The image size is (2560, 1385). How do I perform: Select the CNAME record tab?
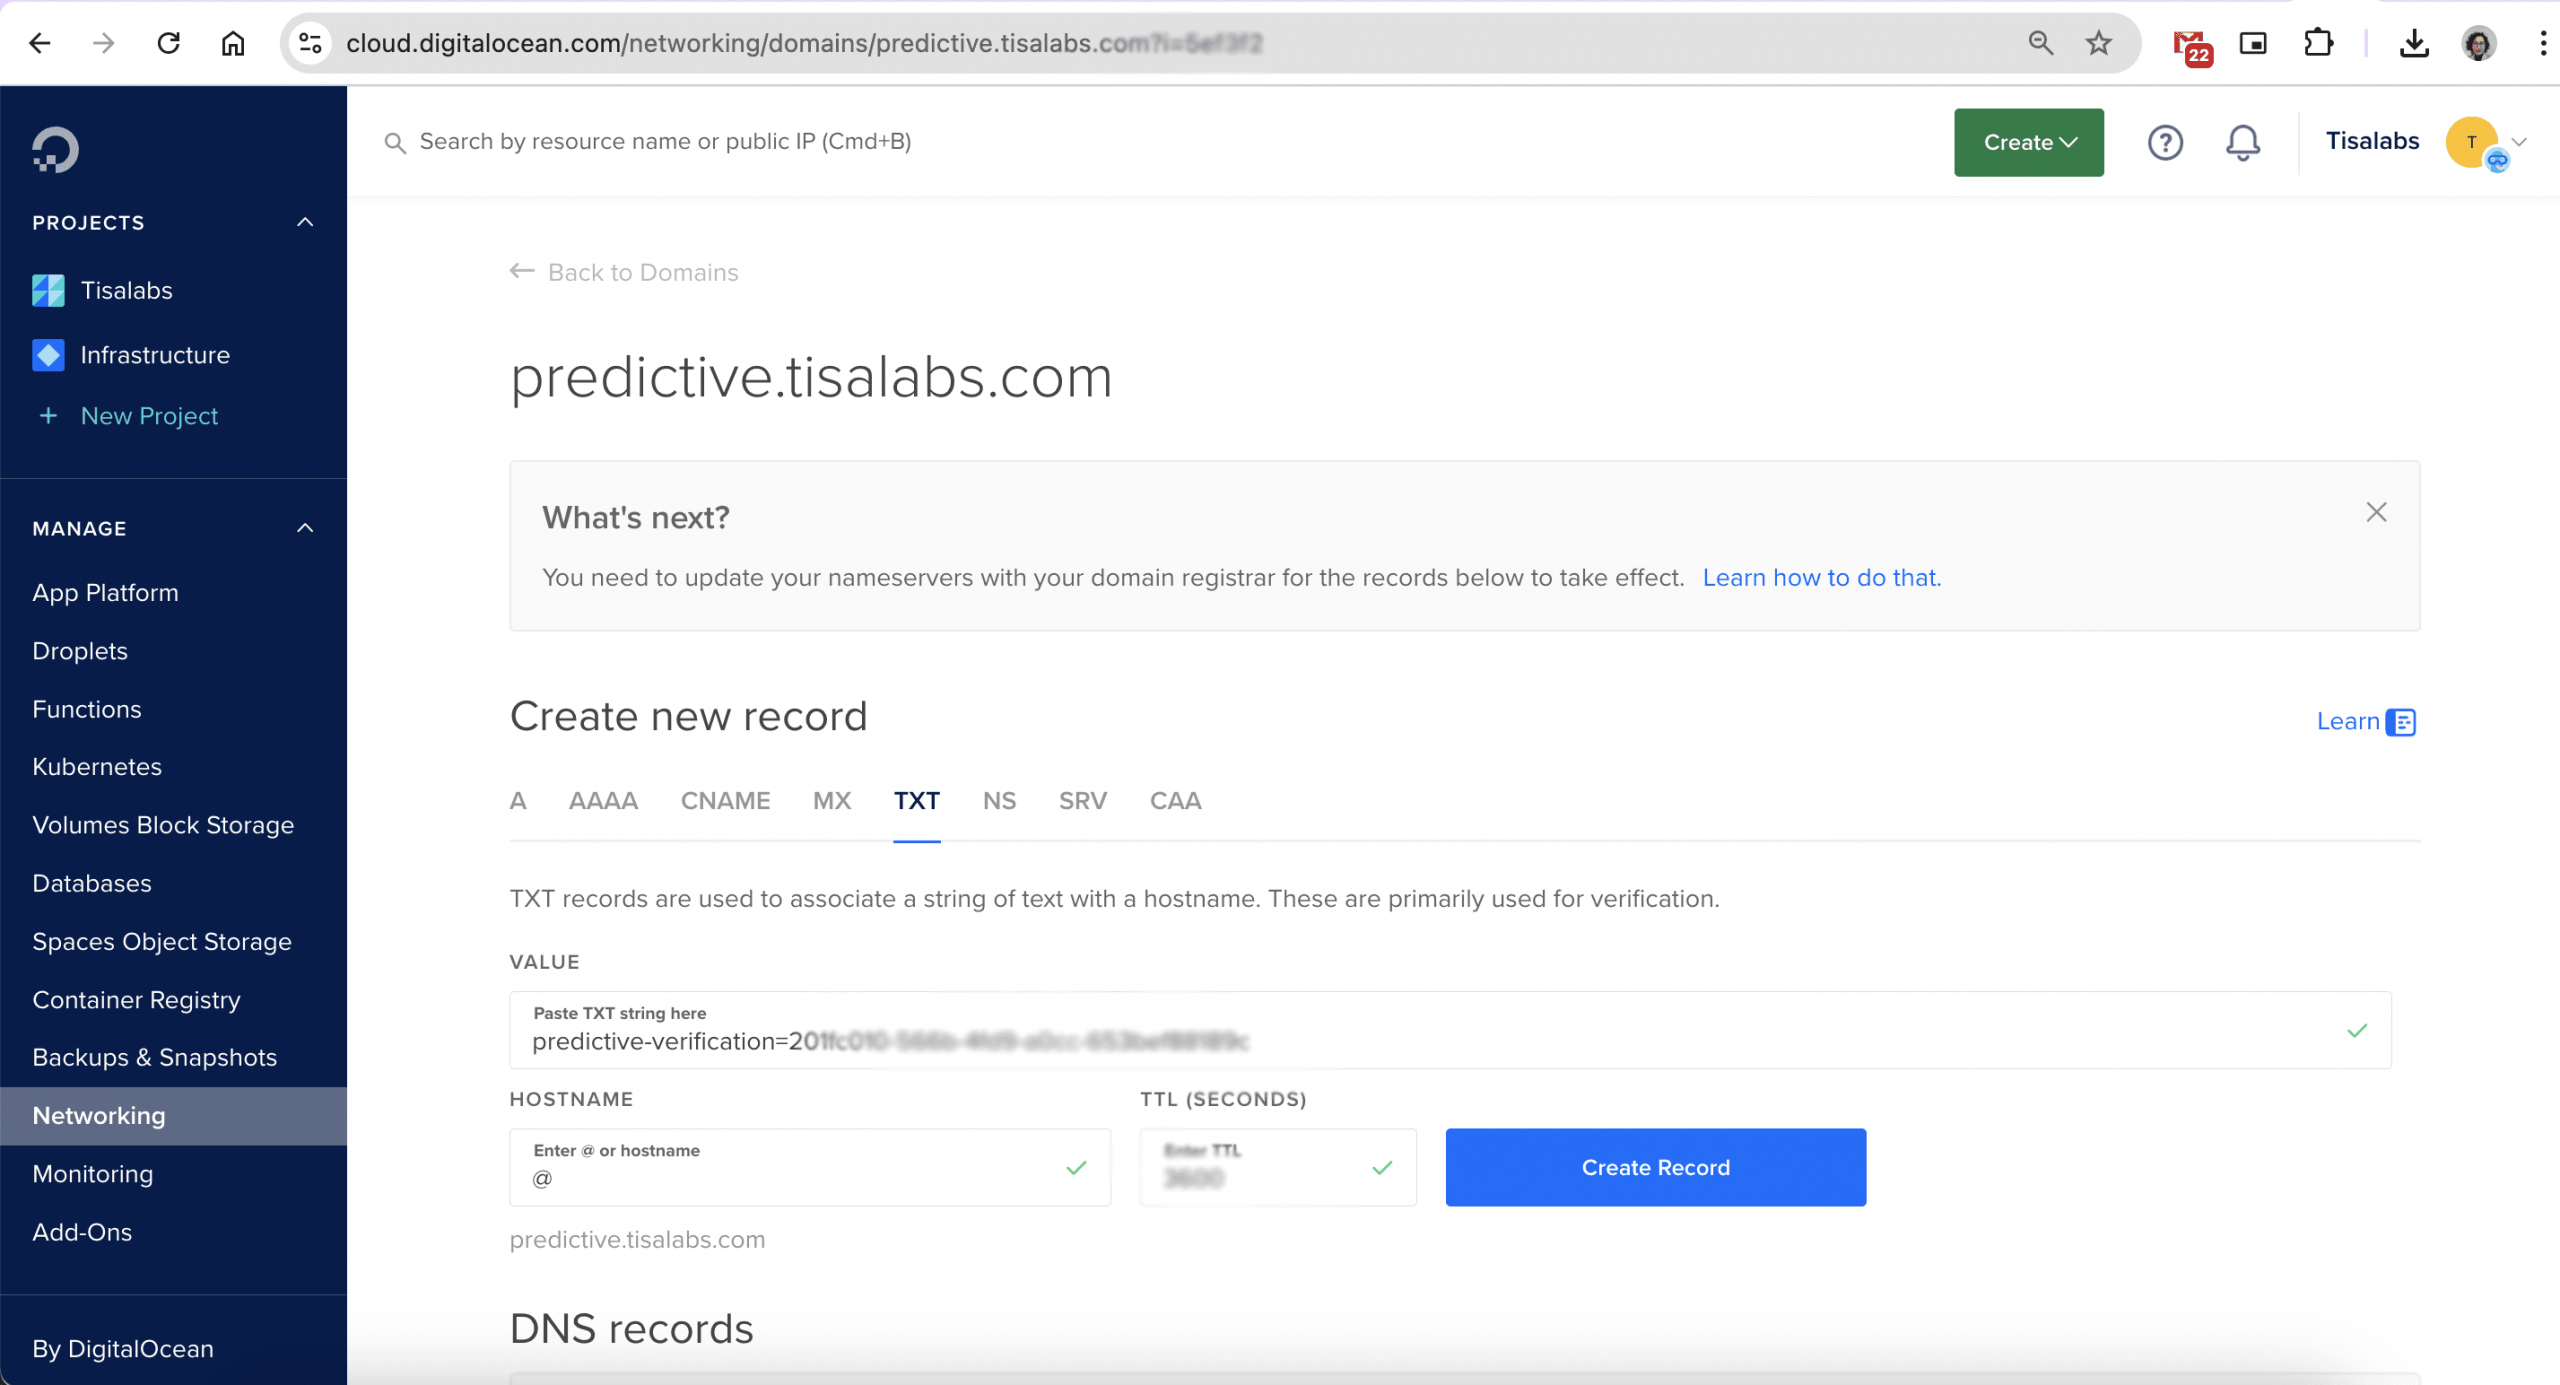pyautogui.click(x=725, y=801)
